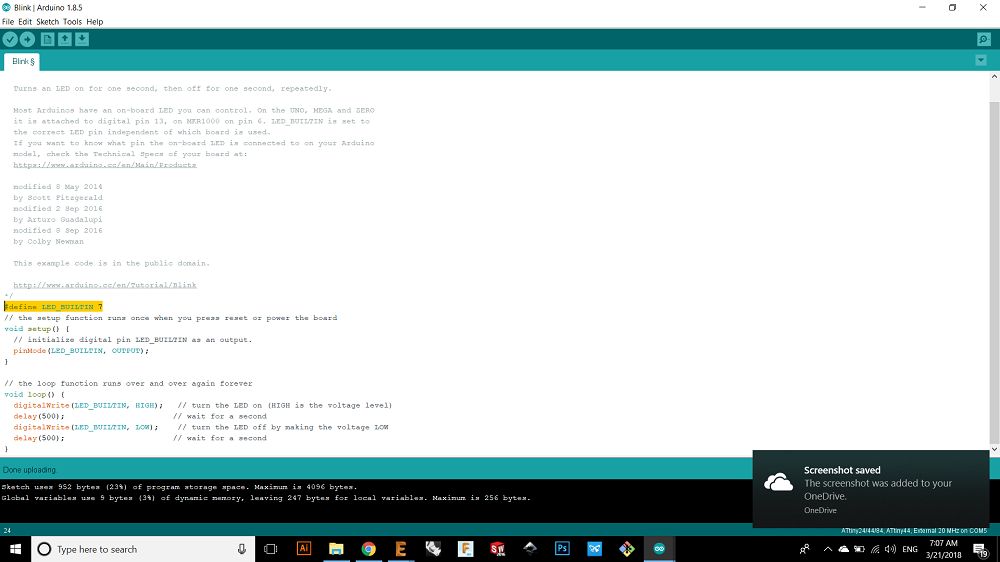
Task: Open the Windows Start menu
Action: click(x=15, y=549)
